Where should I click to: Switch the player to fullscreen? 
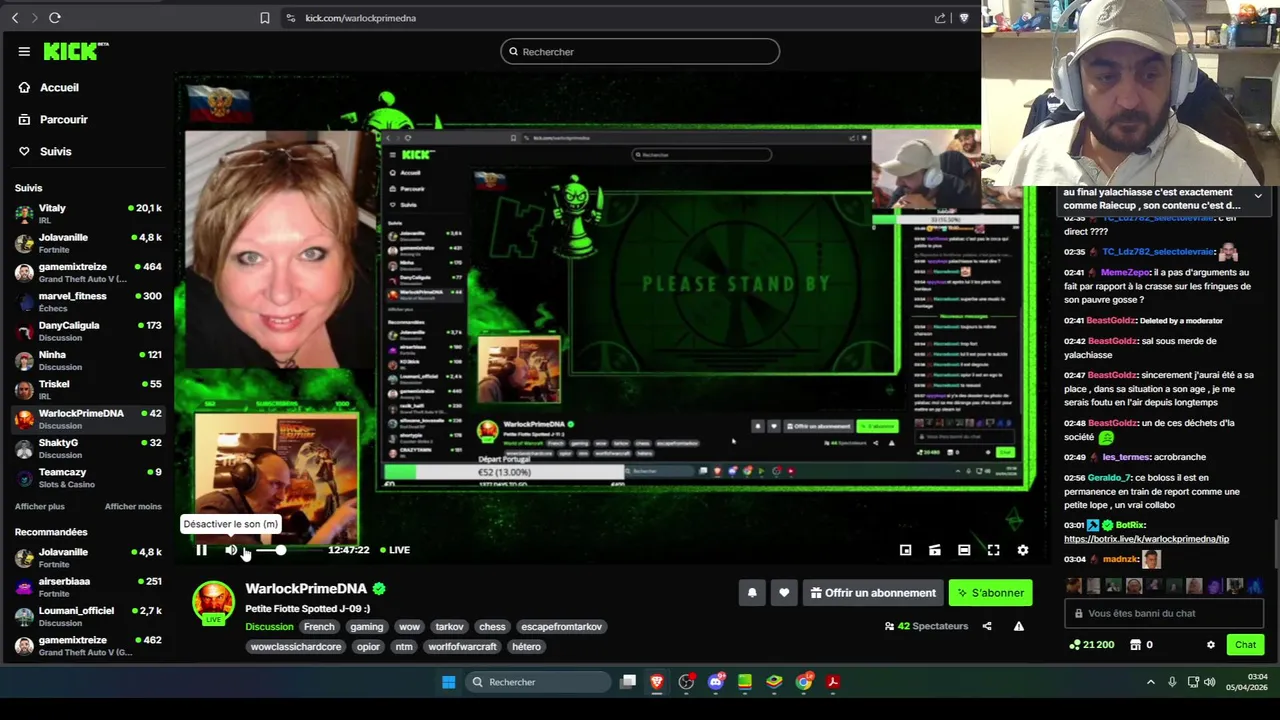(x=993, y=550)
